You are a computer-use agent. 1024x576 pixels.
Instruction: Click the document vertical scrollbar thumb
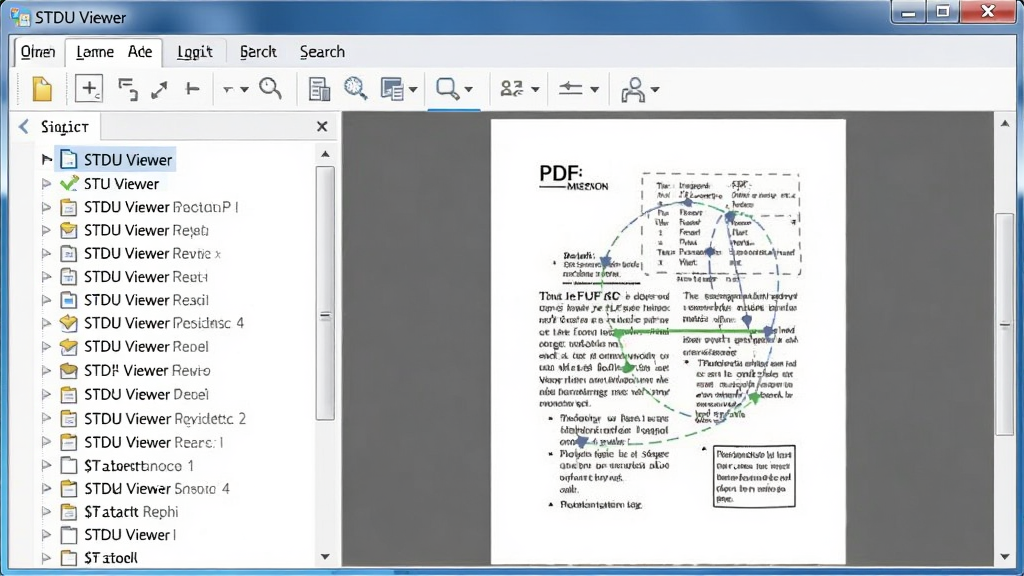tap(1005, 324)
